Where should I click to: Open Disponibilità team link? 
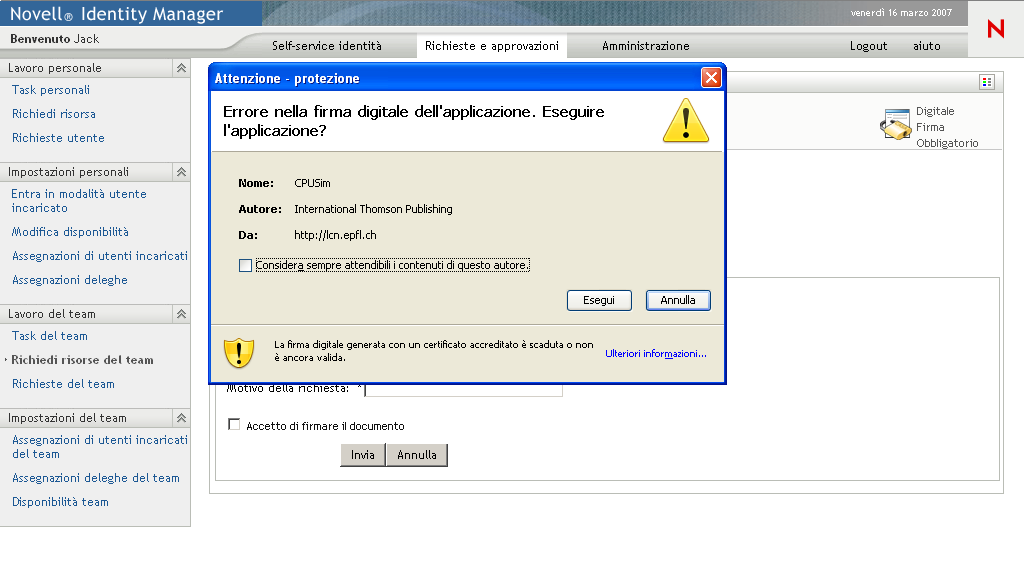click(x=60, y=502)
